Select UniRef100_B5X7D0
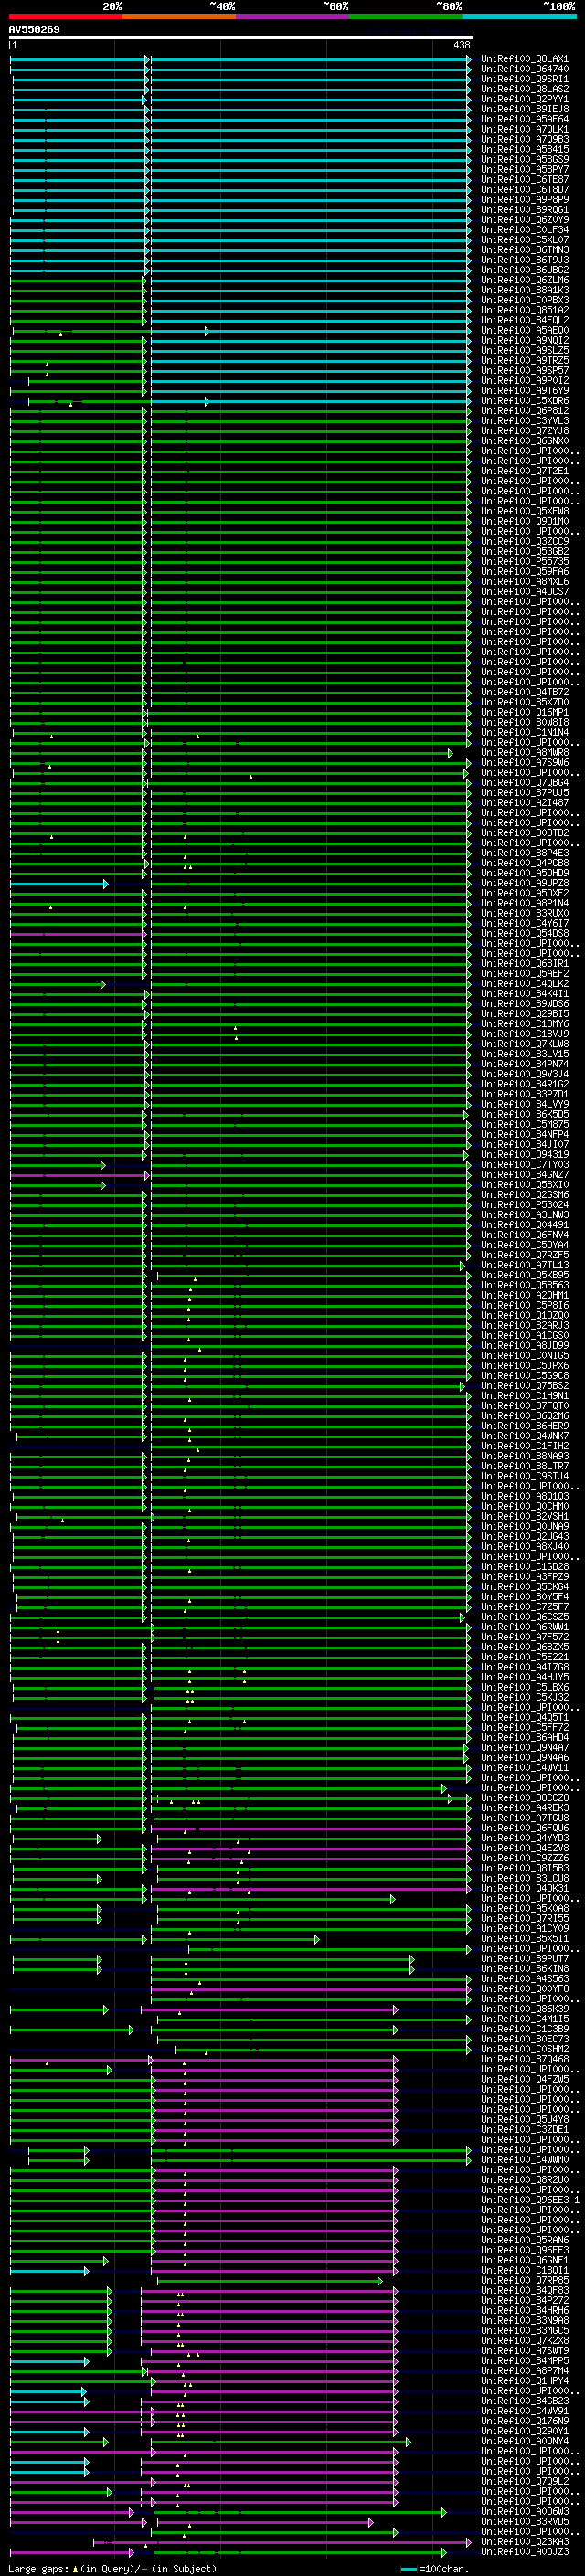Viewport: 585px width, 2576px height. pos(524,702)
